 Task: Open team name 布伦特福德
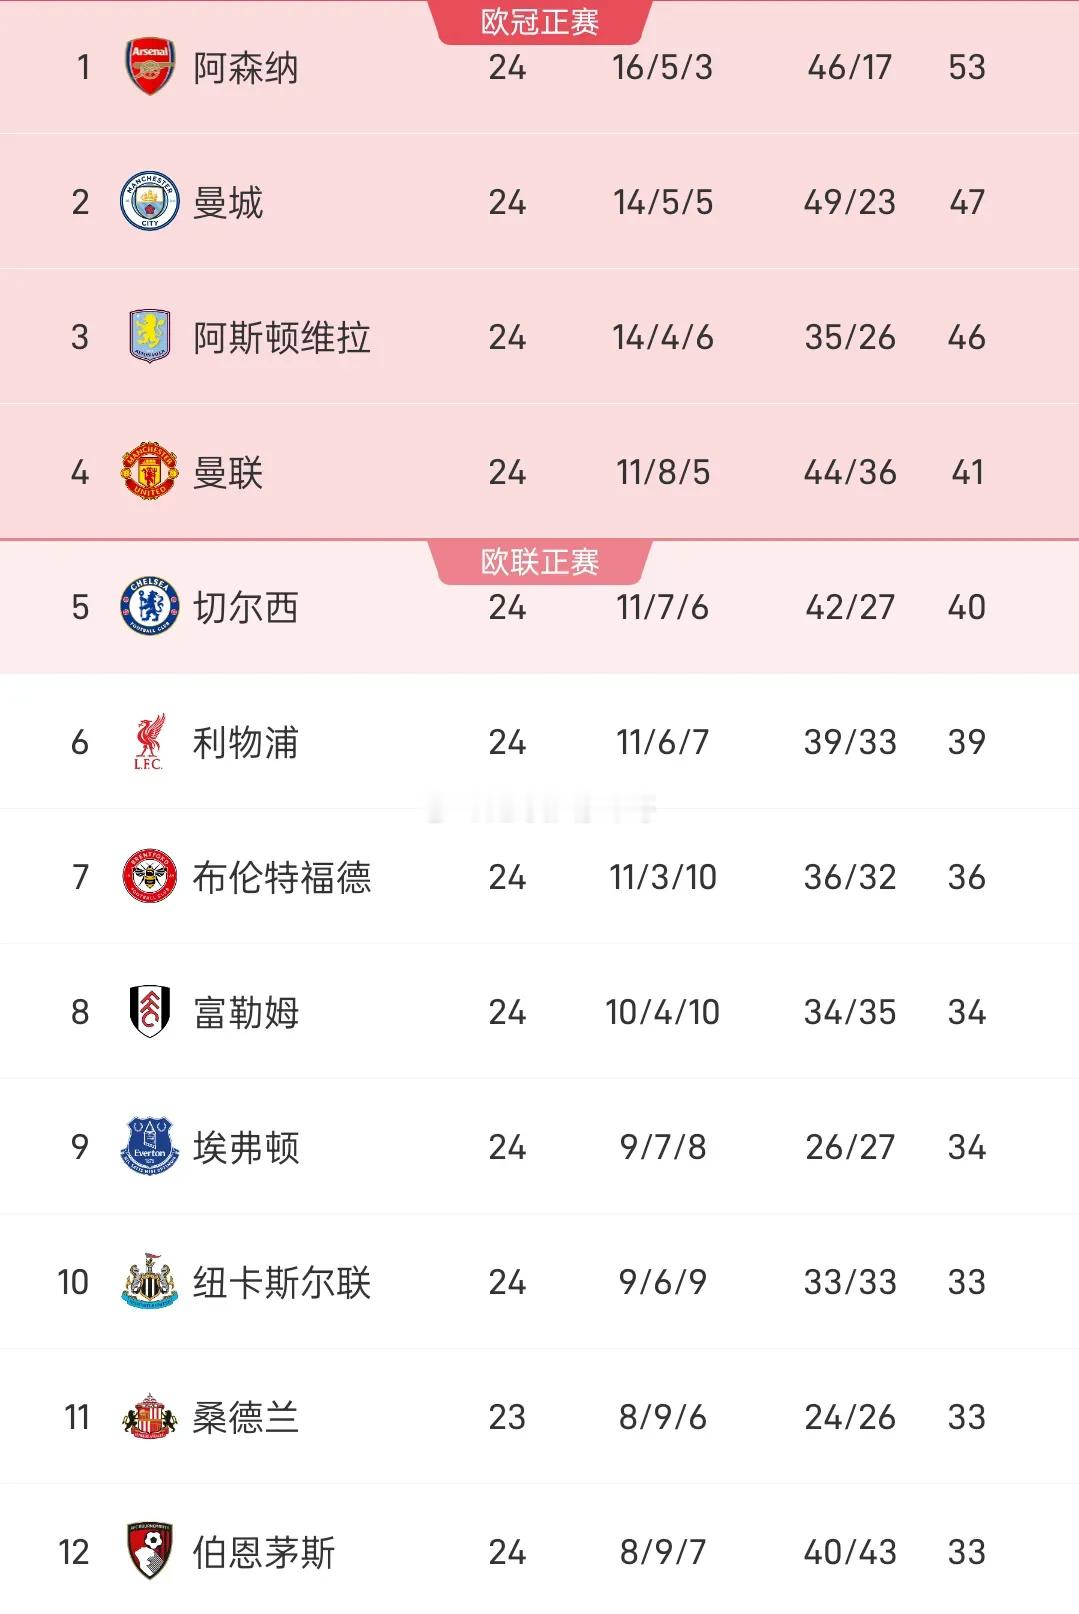pos(282,878)
